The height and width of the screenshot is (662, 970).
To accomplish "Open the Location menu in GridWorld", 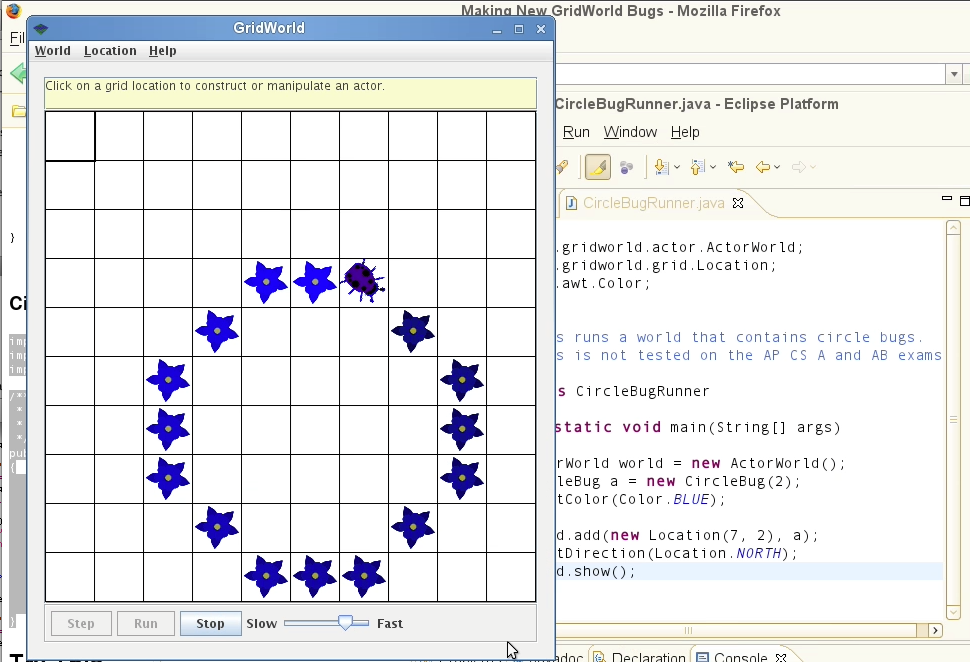I will (110, 51).
